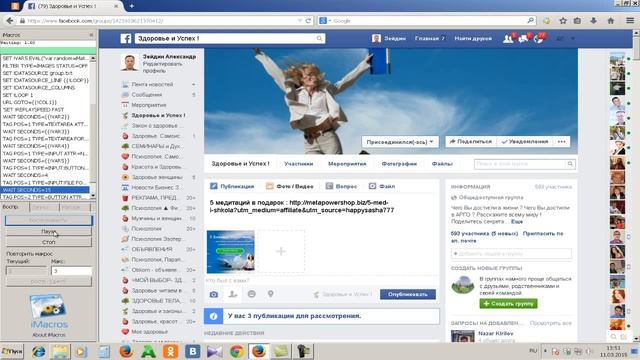Open messages icon in Facebook header

pos(523,38)
